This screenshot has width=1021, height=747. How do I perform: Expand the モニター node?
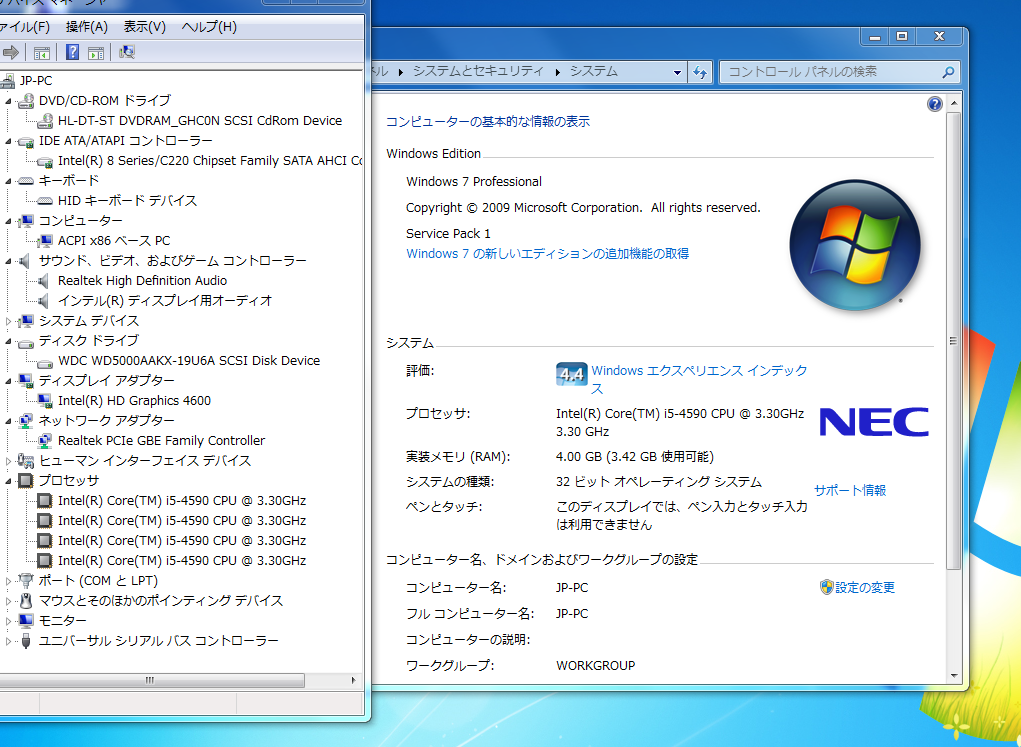tap(8, 621)
